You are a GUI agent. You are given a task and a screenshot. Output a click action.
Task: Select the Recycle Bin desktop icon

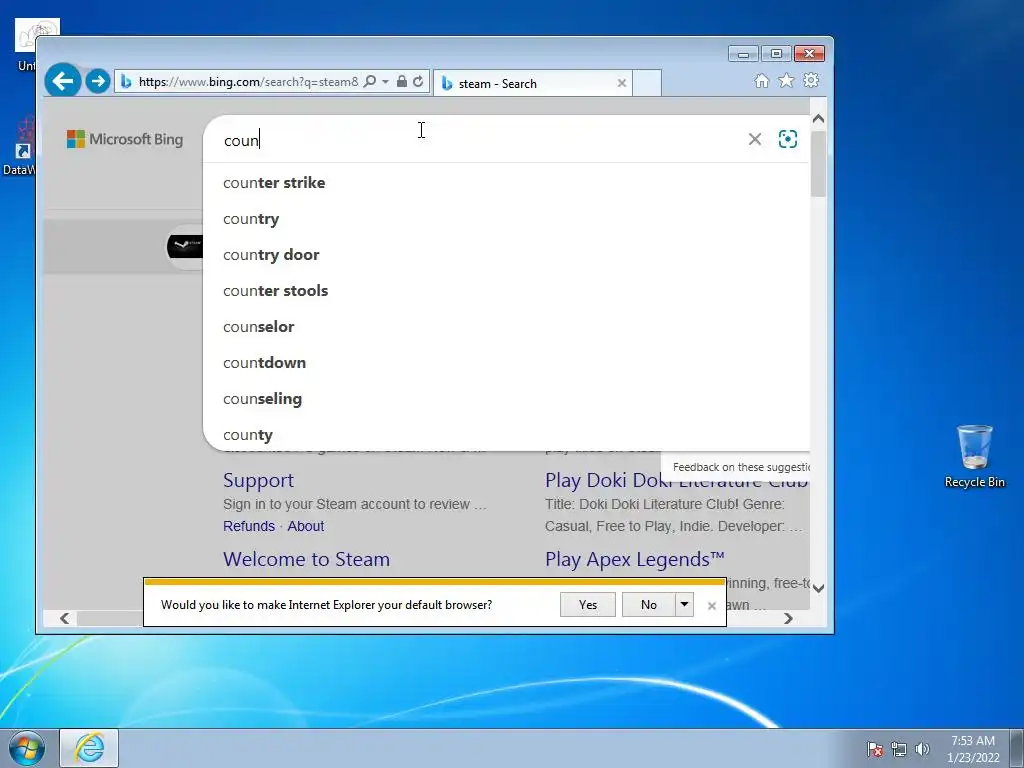pos(974,456)
